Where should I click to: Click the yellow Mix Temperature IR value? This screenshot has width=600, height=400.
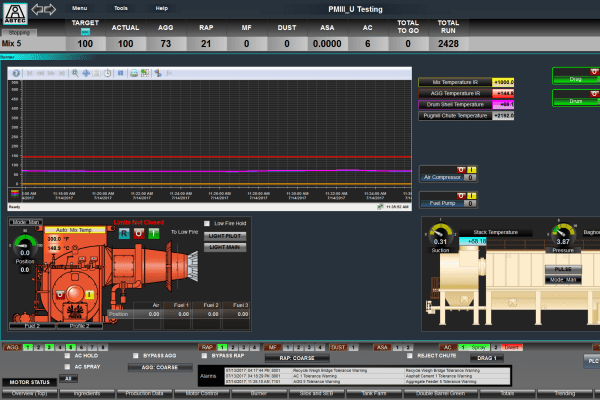[503, 82]
